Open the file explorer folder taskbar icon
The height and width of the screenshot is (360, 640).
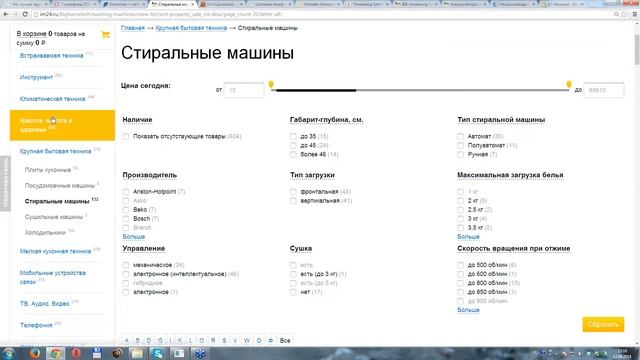[138, 353]
